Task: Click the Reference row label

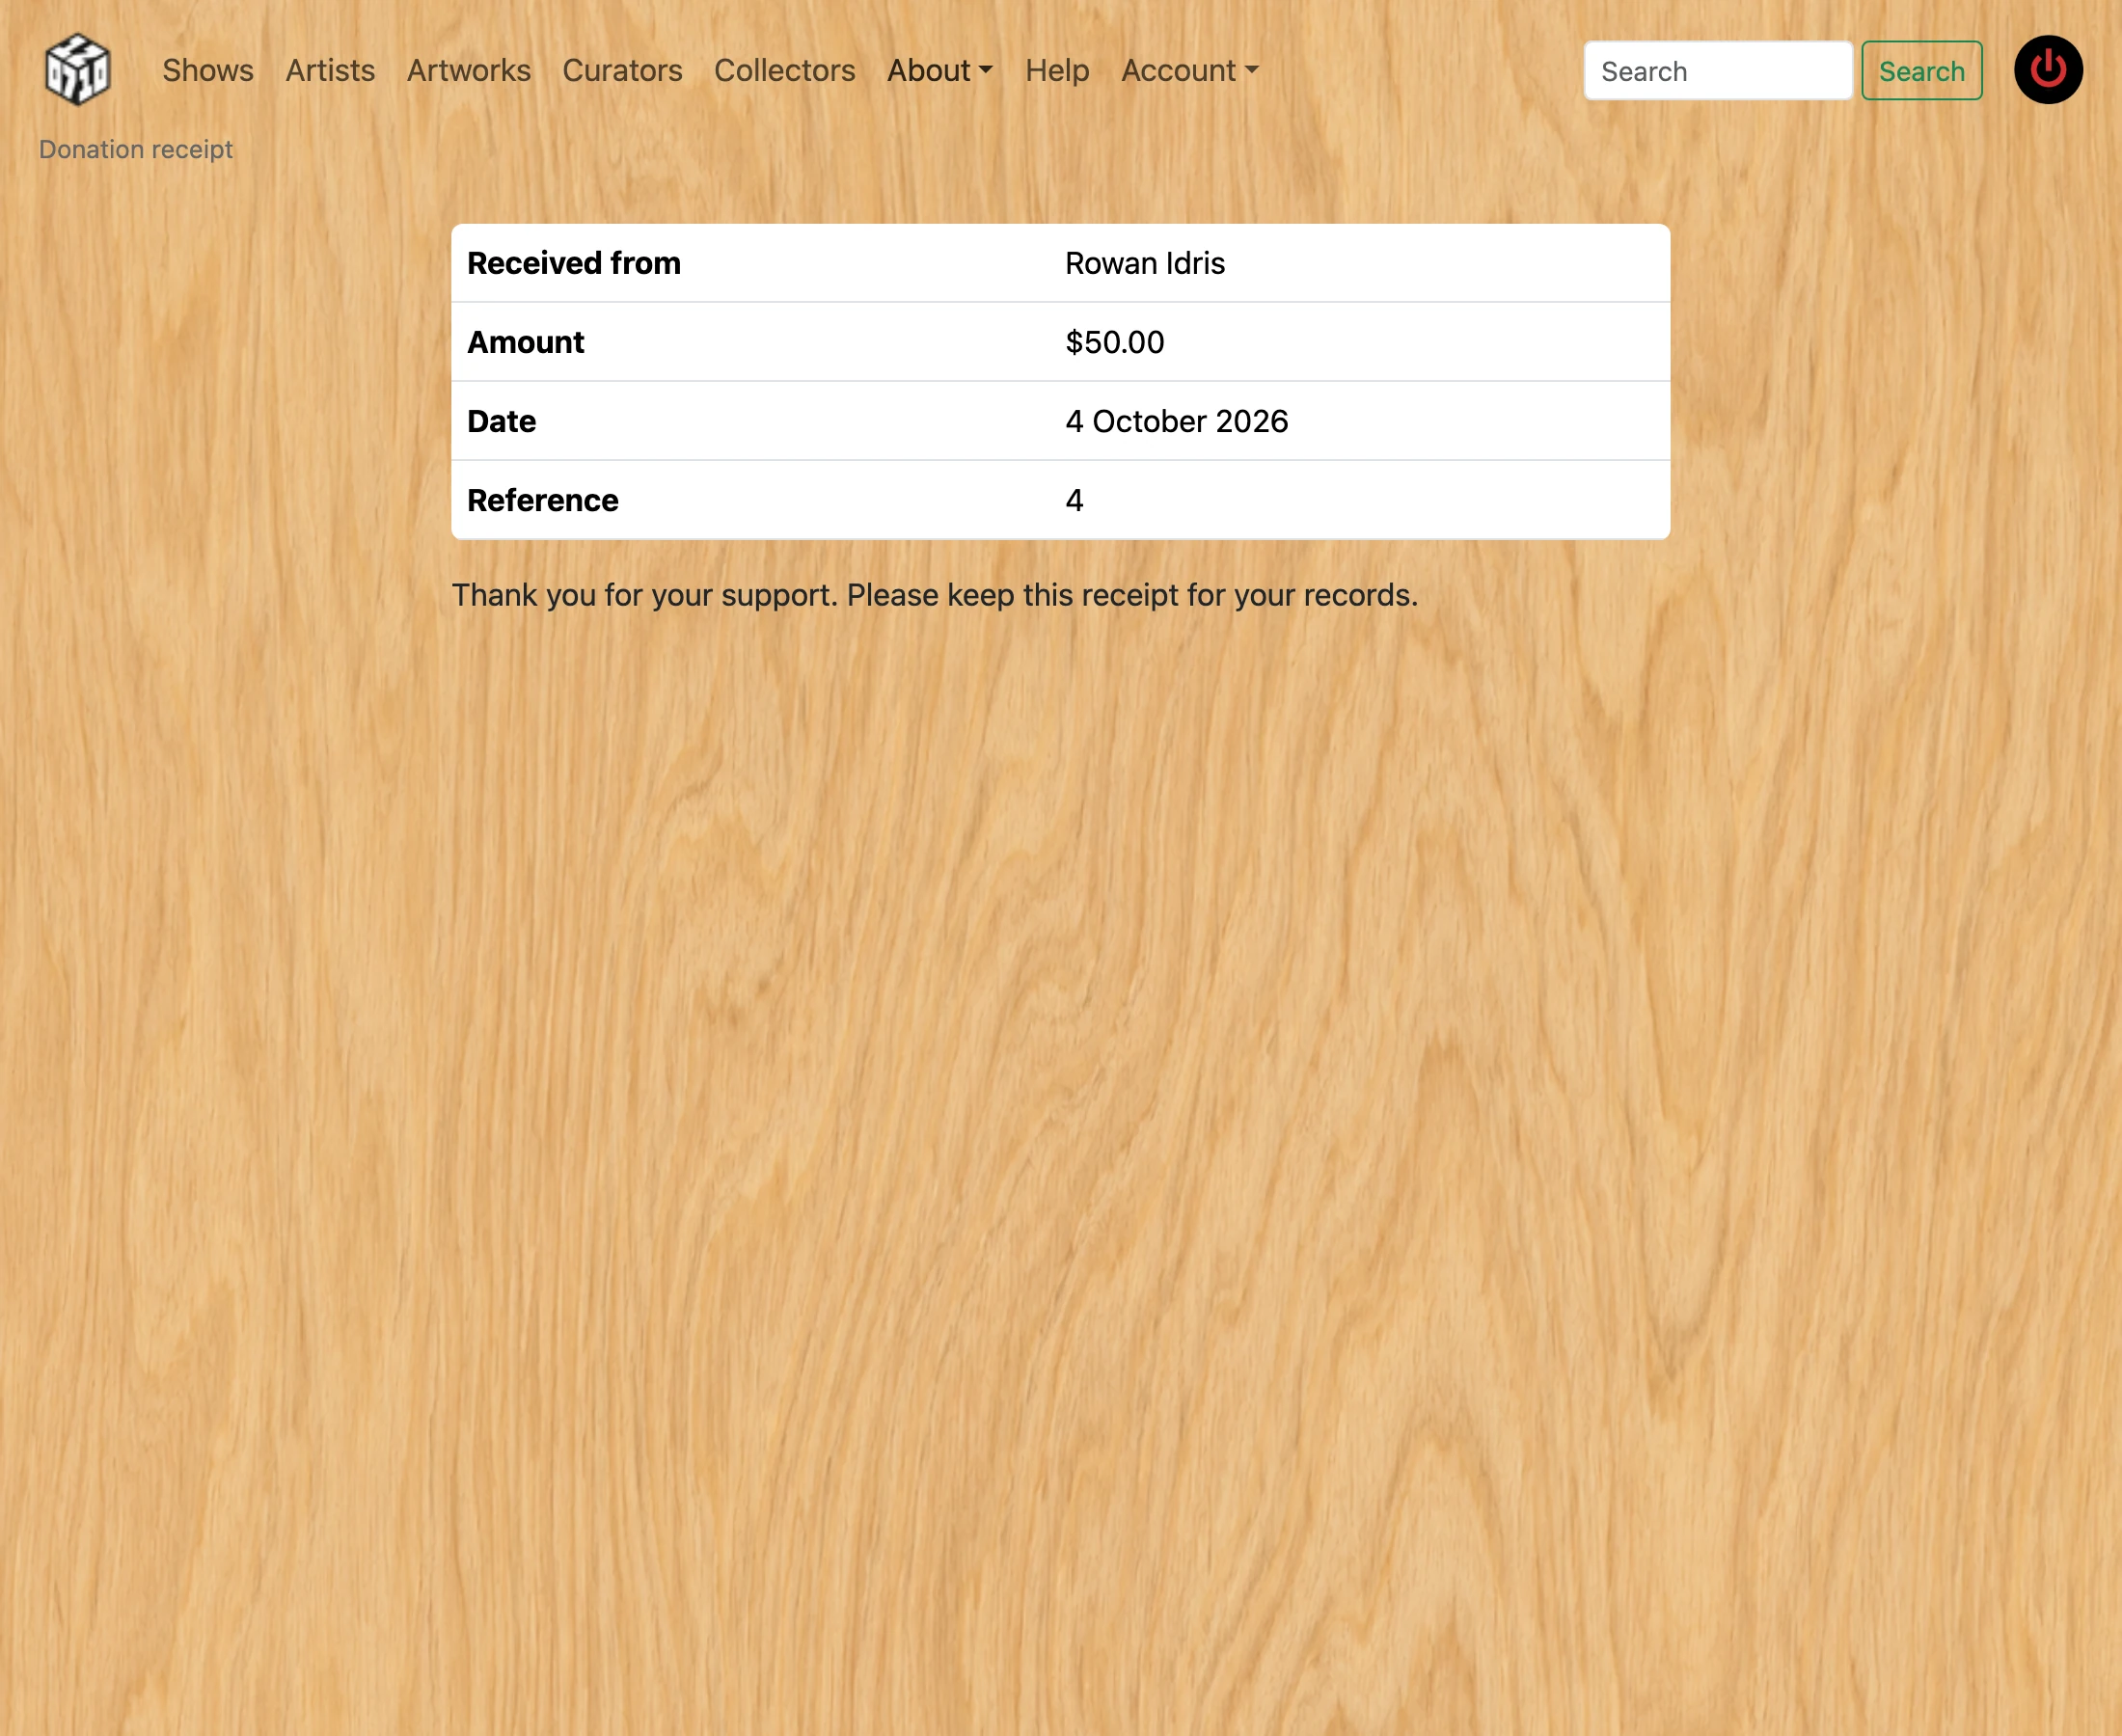Action: coord(543,500)
